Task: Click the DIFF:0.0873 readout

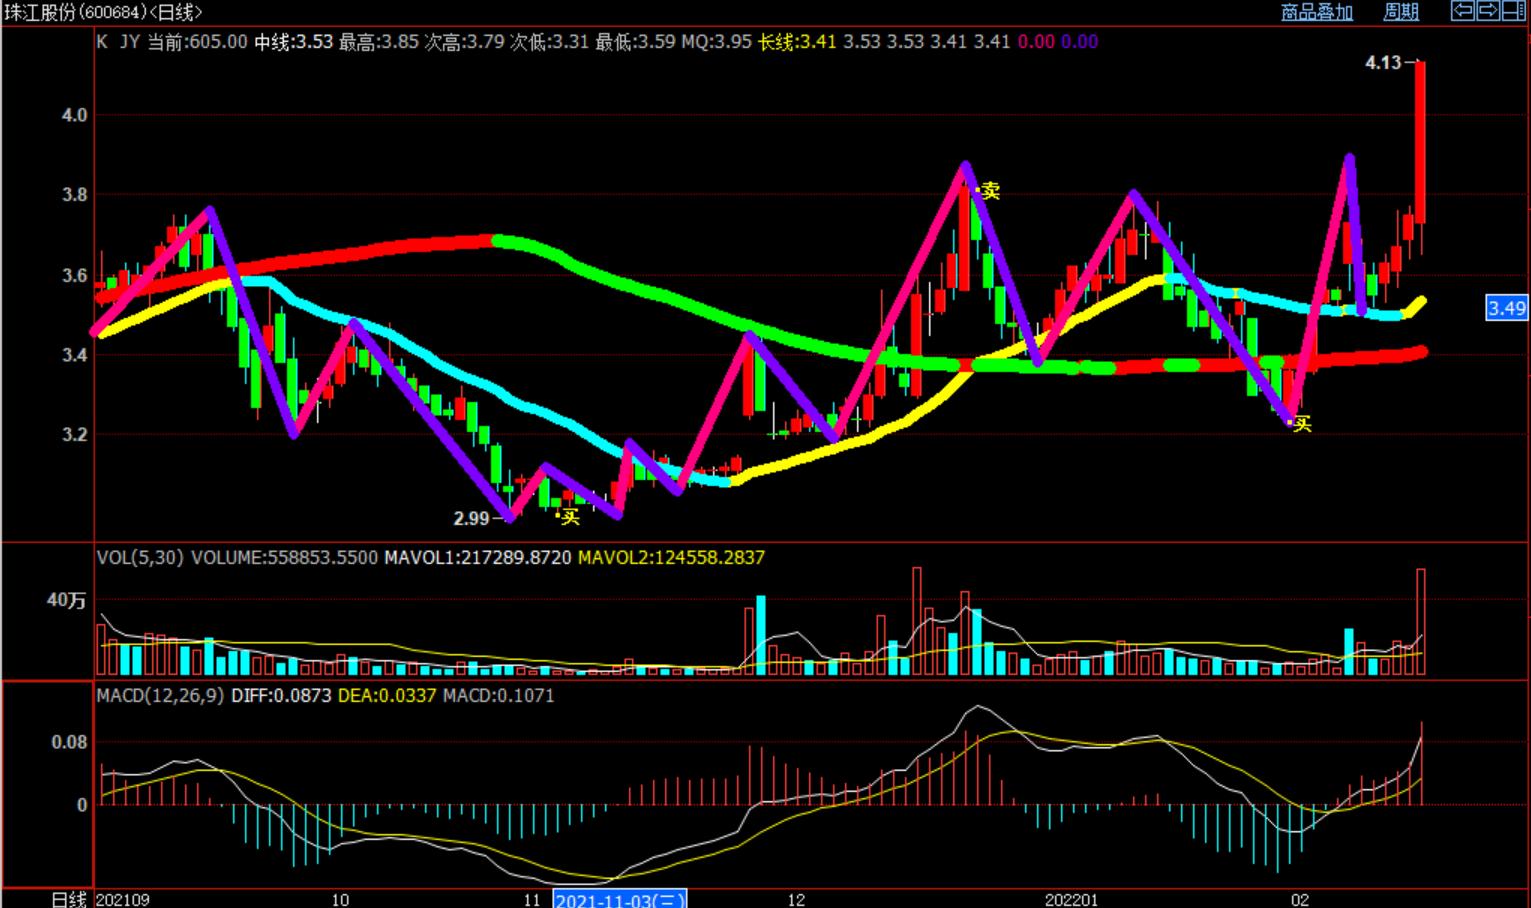Action: coord(281,695)
